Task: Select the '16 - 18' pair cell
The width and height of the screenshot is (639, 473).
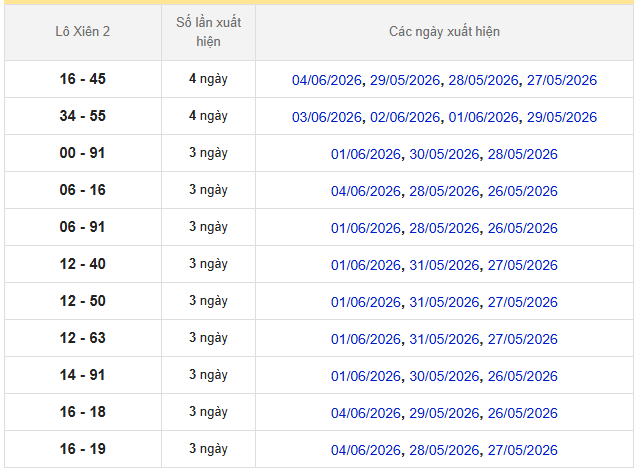Action: tap(83, 412)
